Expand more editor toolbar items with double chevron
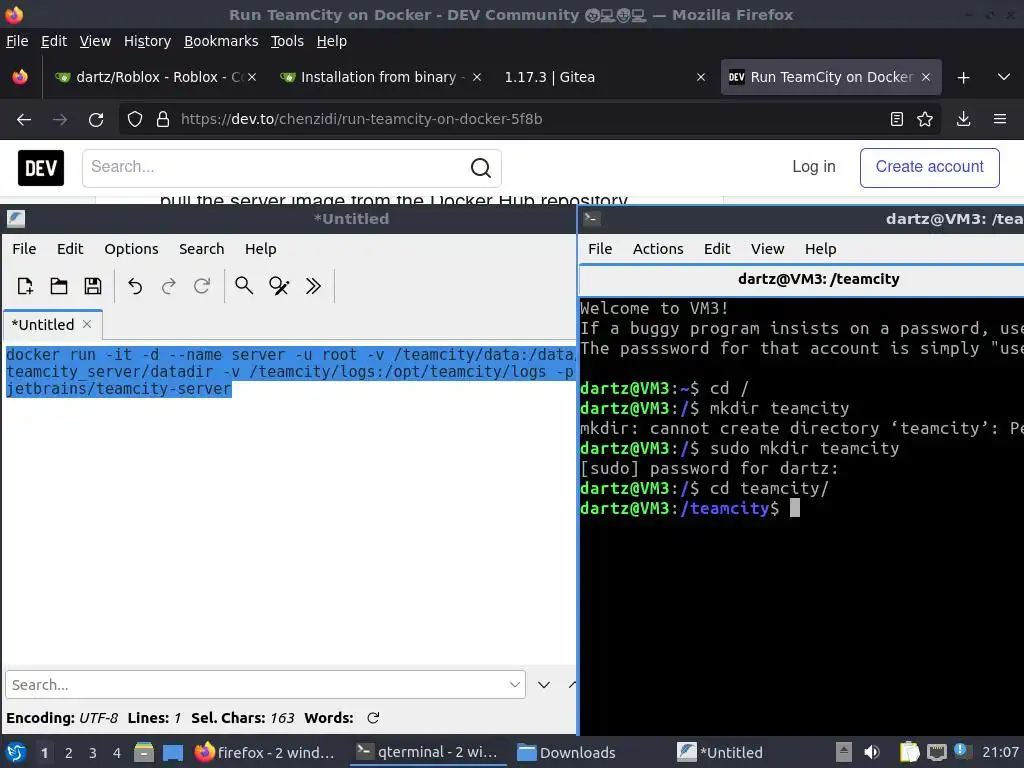 click(x=313, y=286)
